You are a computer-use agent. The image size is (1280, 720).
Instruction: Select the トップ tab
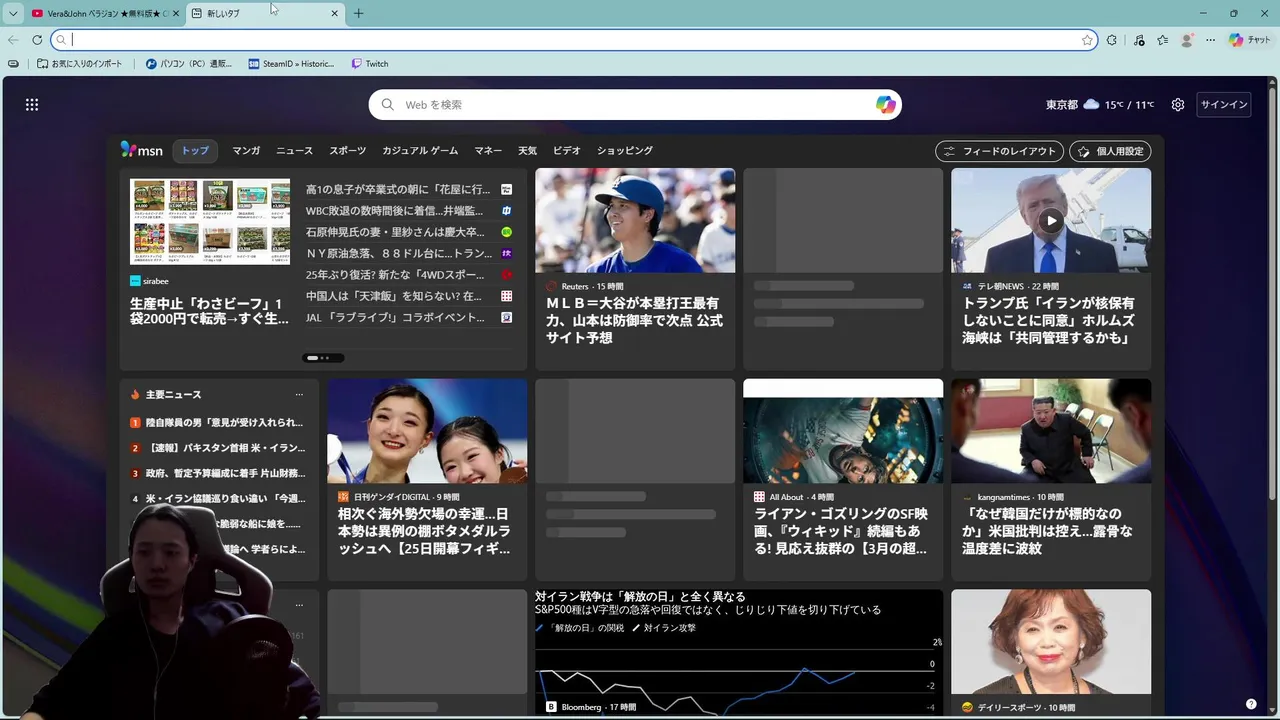[x=195, y=151]
